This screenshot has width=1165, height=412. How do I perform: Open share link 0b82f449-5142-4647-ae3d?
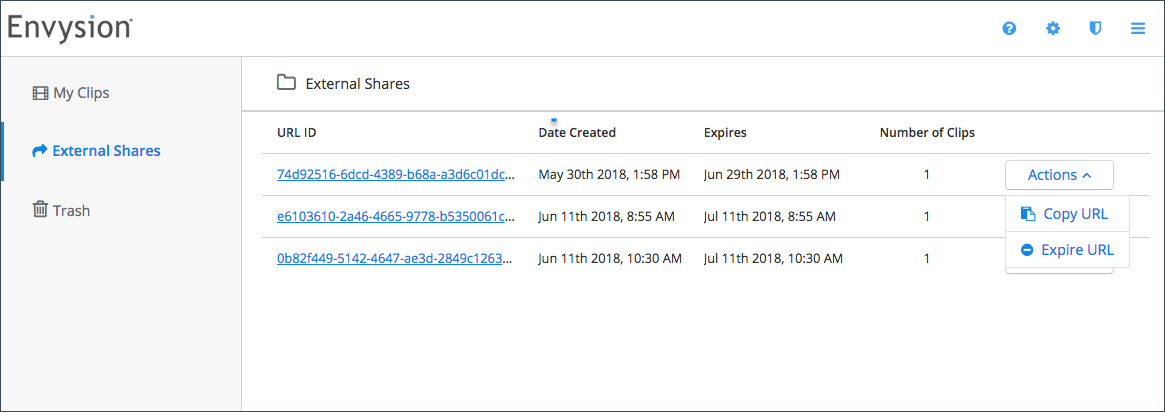(395, 259)
